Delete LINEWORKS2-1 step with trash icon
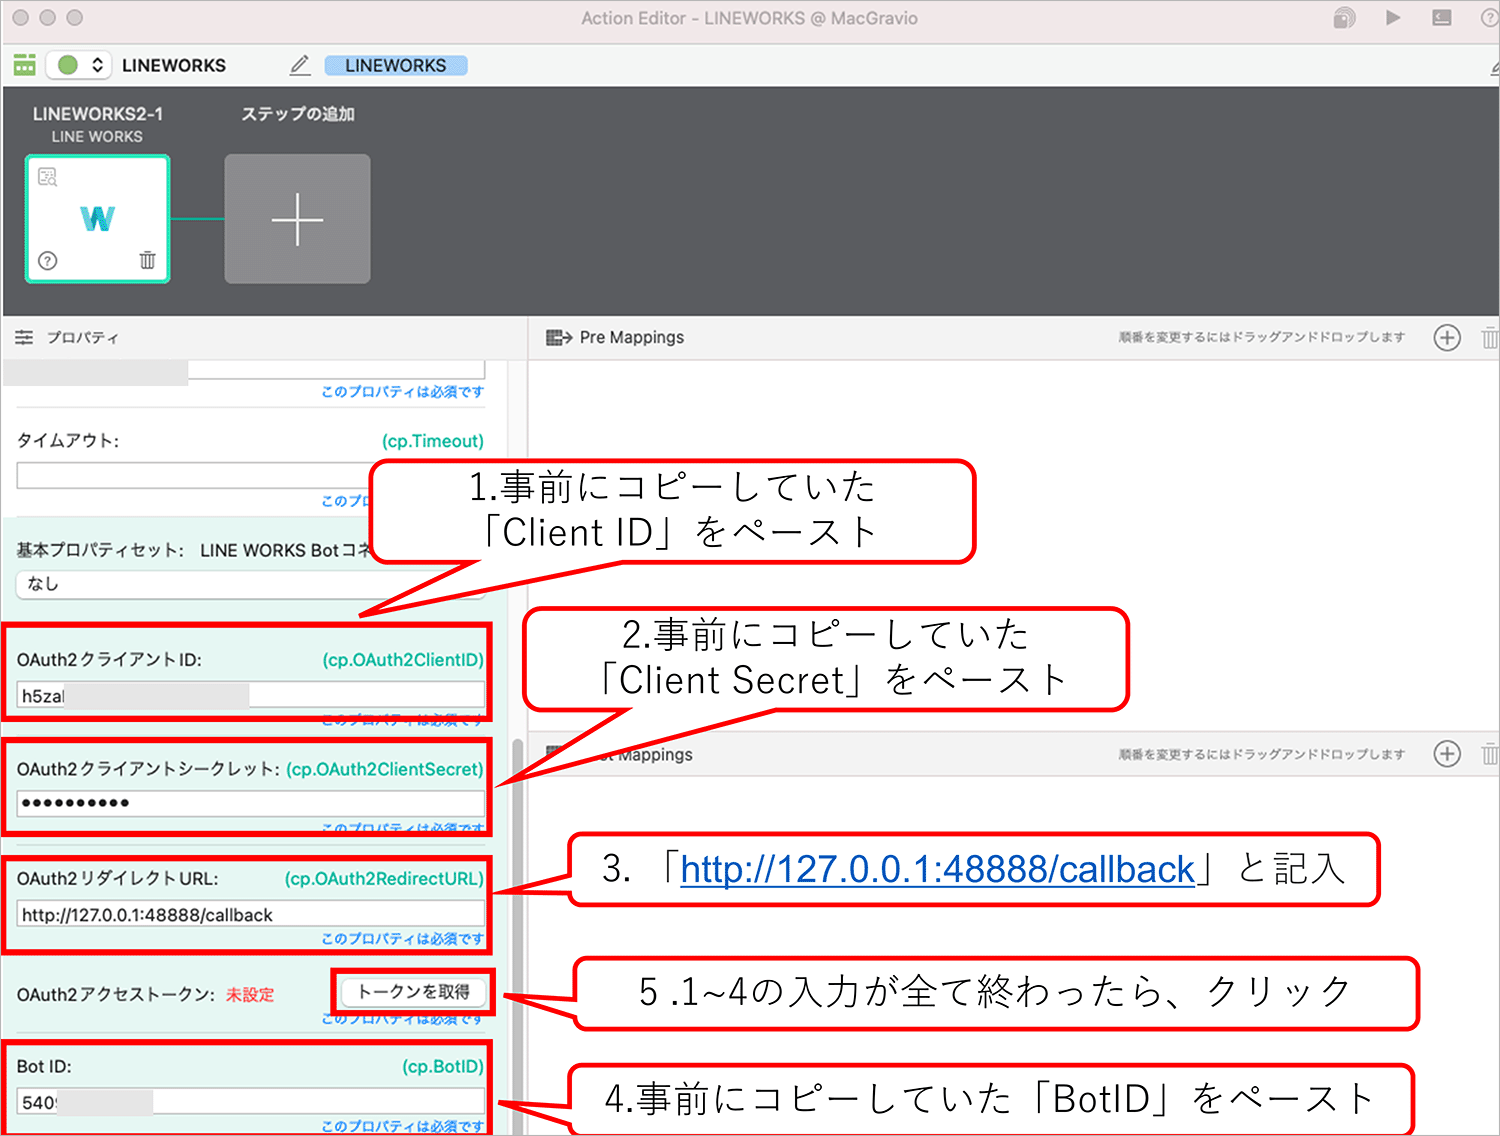 pyautogui.click(x=147, y=261)
